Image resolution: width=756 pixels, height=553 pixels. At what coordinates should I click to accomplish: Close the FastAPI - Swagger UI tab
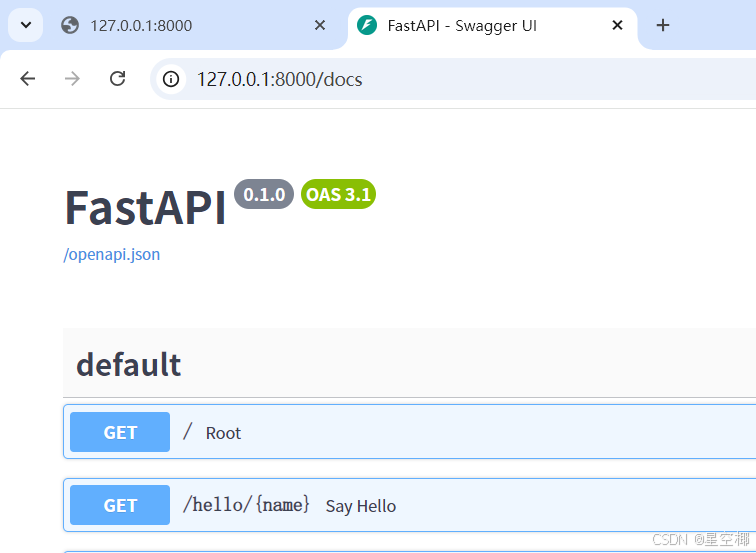617,25
